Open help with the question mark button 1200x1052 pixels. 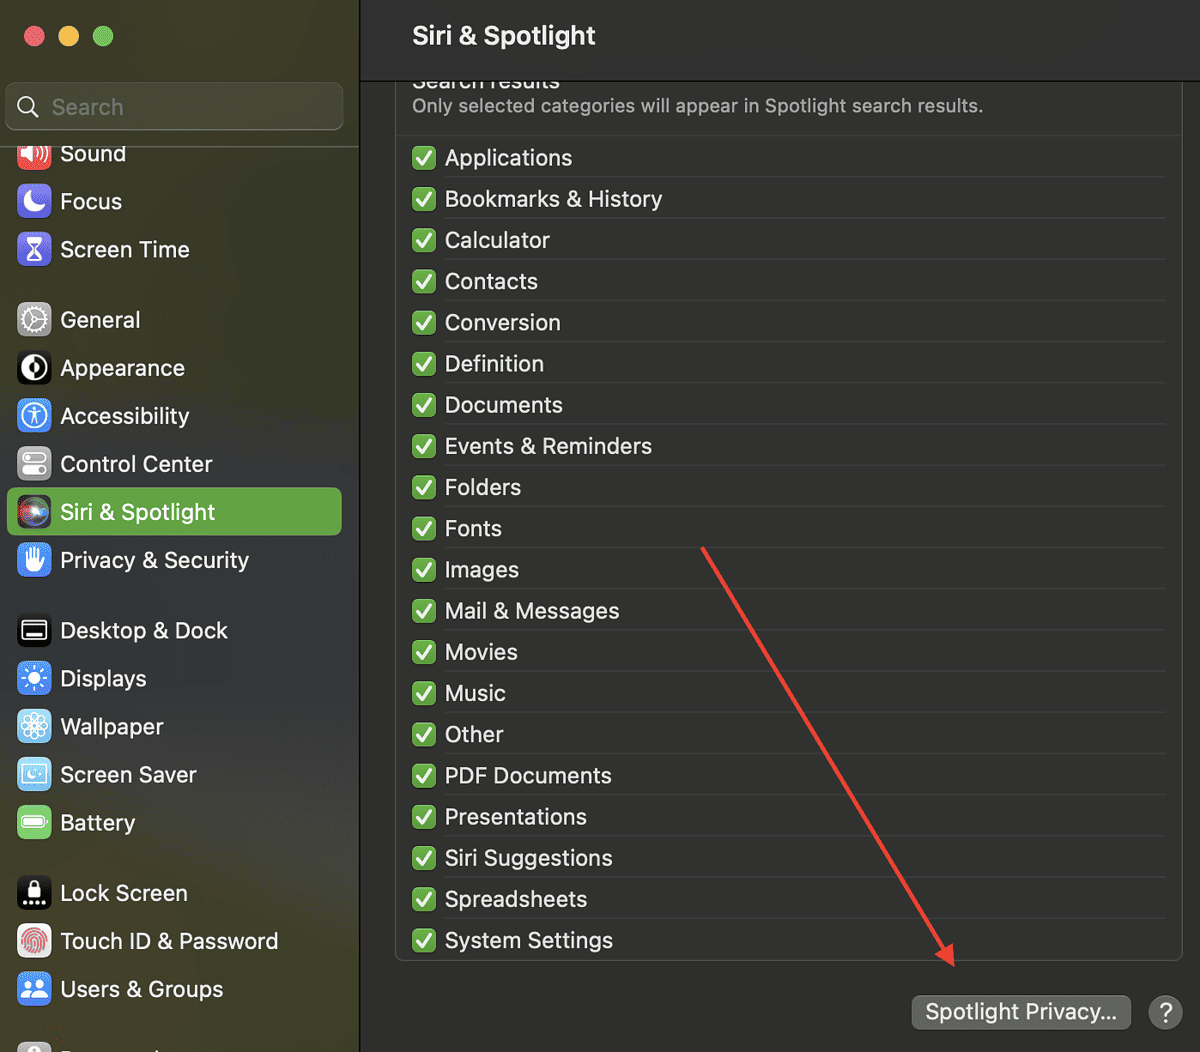pyautogui.click(x=1165, y=1011)
